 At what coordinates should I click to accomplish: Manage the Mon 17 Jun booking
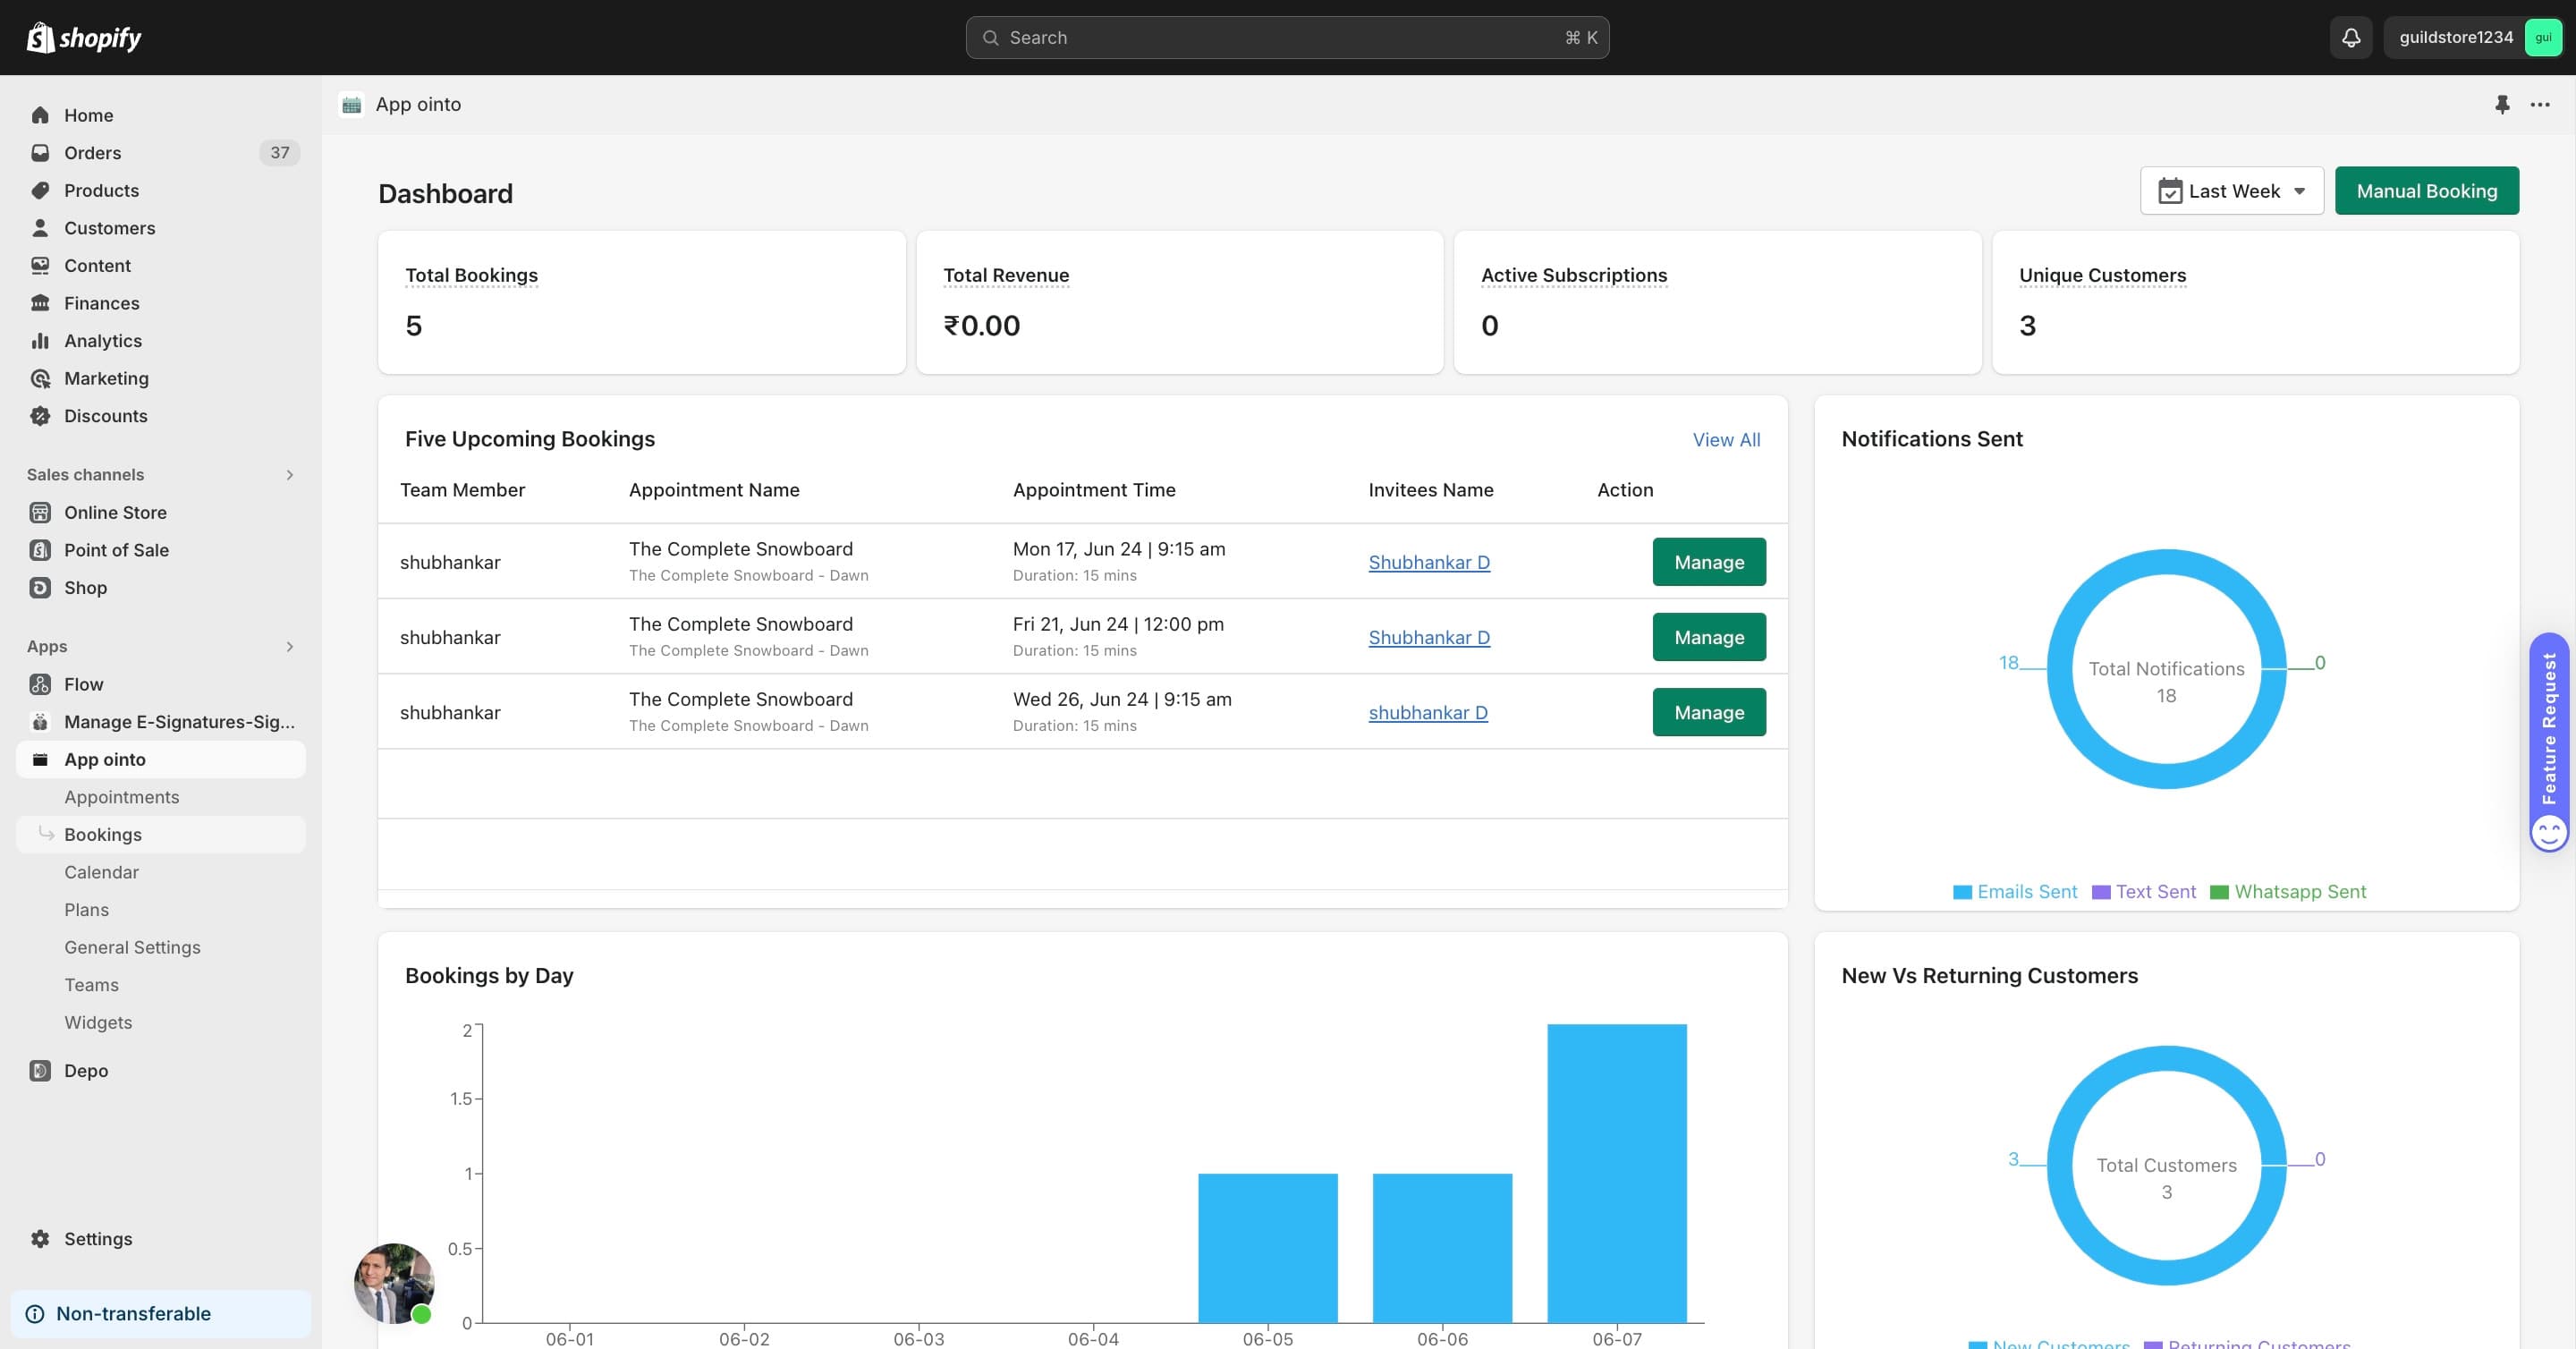(1709, 562)
